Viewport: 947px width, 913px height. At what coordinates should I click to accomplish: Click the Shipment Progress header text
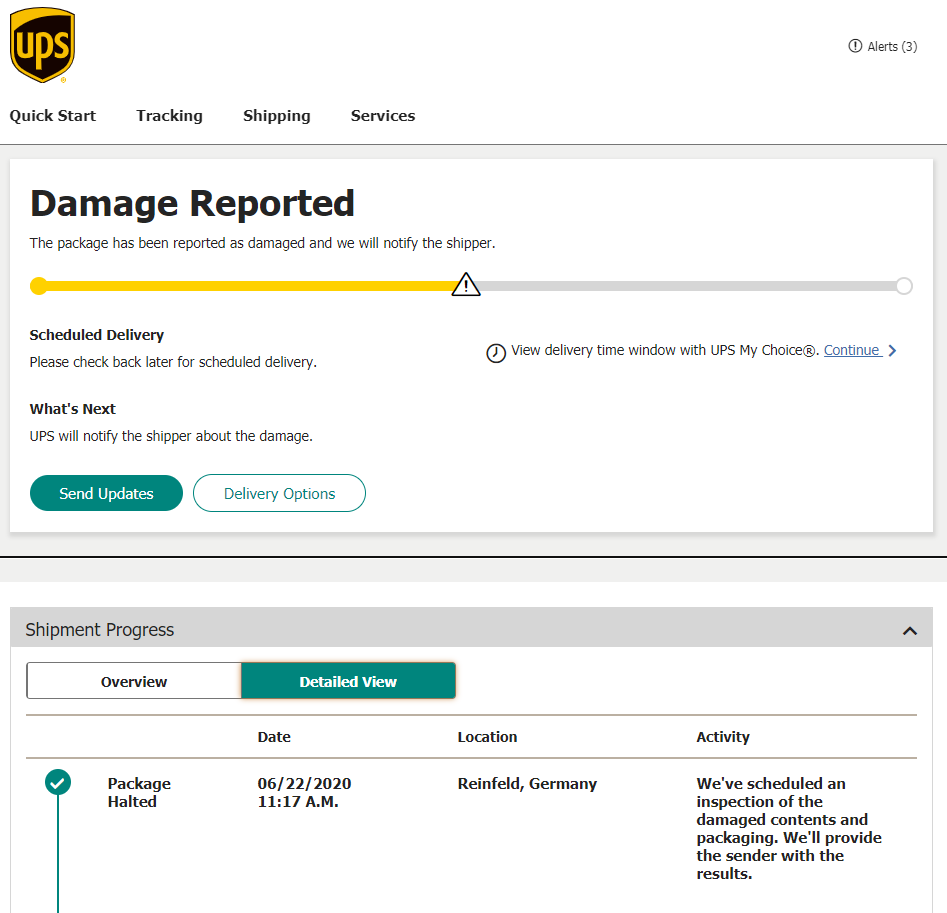[100, 630]
